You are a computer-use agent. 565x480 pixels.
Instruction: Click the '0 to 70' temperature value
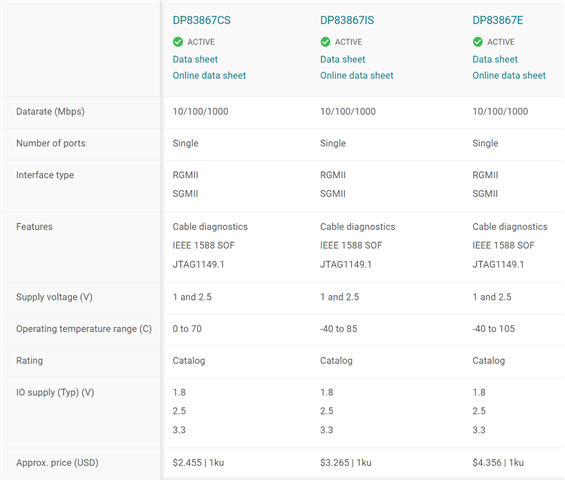click(x=187, y=329)
